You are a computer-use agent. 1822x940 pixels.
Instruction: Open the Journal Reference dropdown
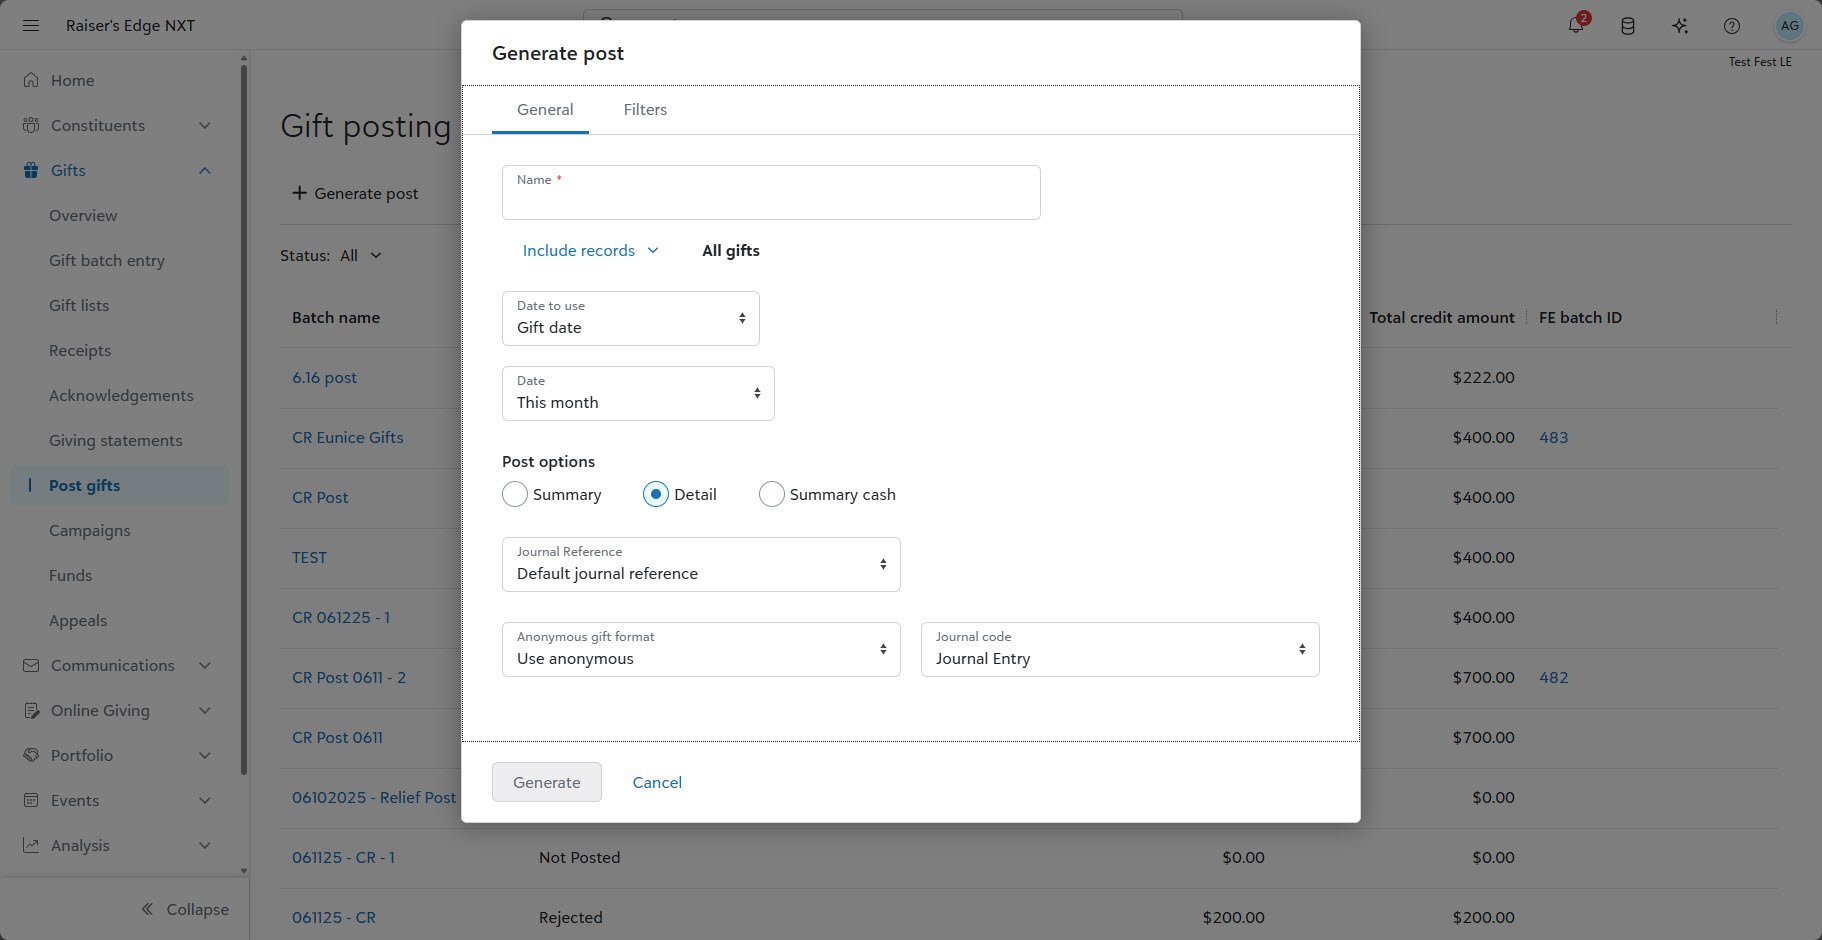(x=700, y=565)
